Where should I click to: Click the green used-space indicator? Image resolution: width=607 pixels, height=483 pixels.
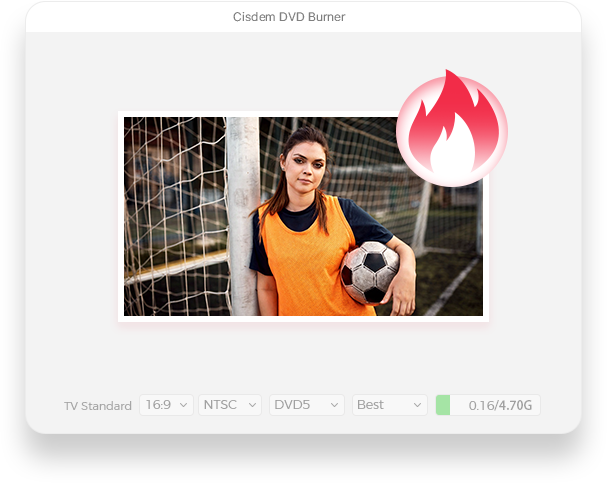click(443, 405)
